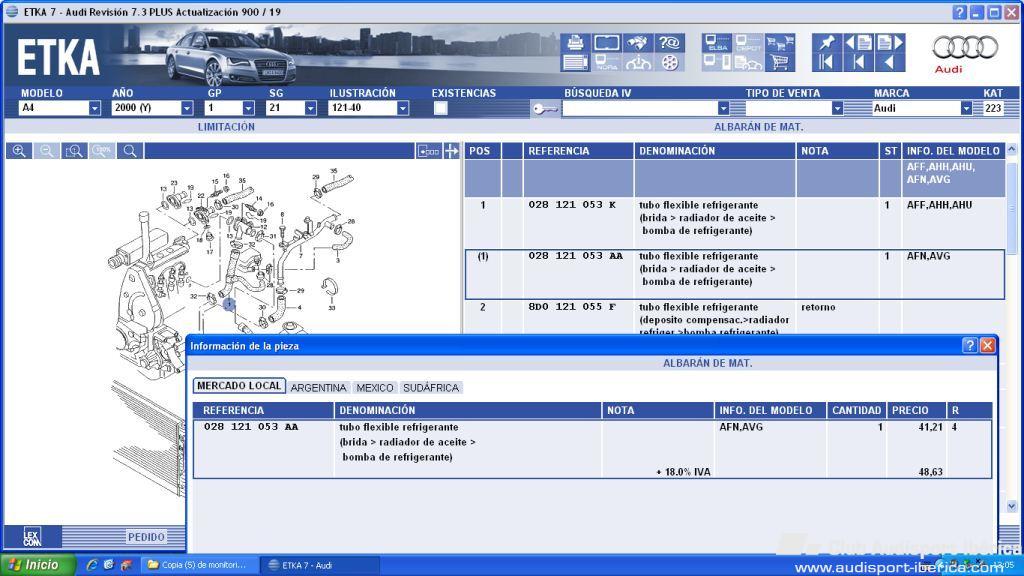This screenshot has width=1024, height=576.
Task: Open the Año 2000 (Y) dropdown
Action: click(x=187, y=108)
